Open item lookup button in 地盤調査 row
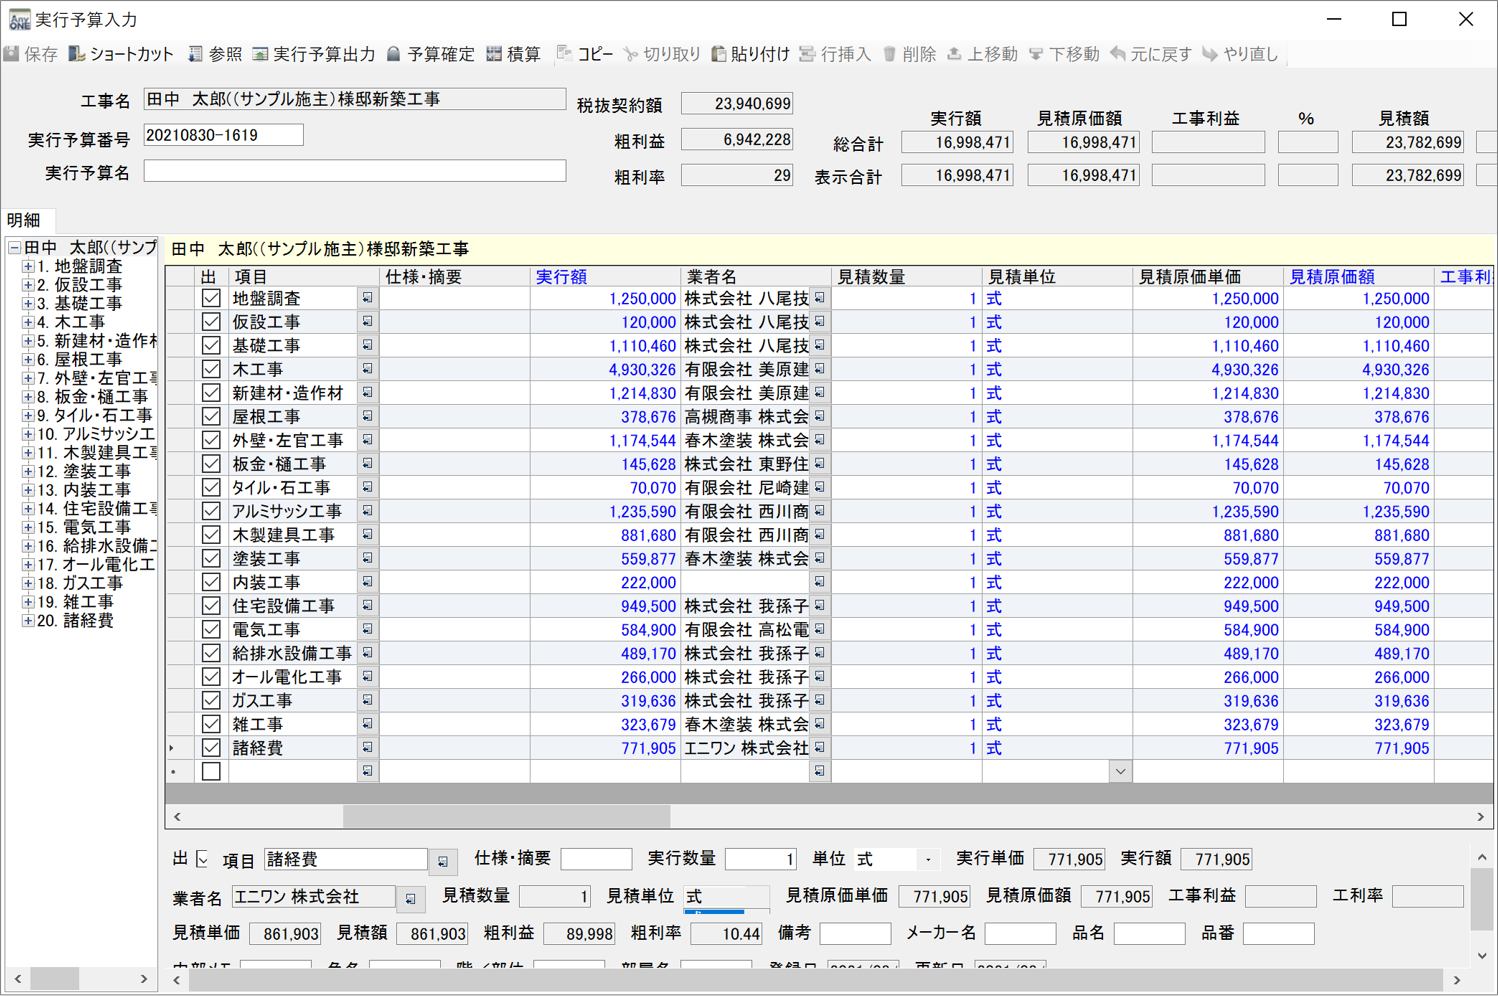1498x996 pixels. 367,298
